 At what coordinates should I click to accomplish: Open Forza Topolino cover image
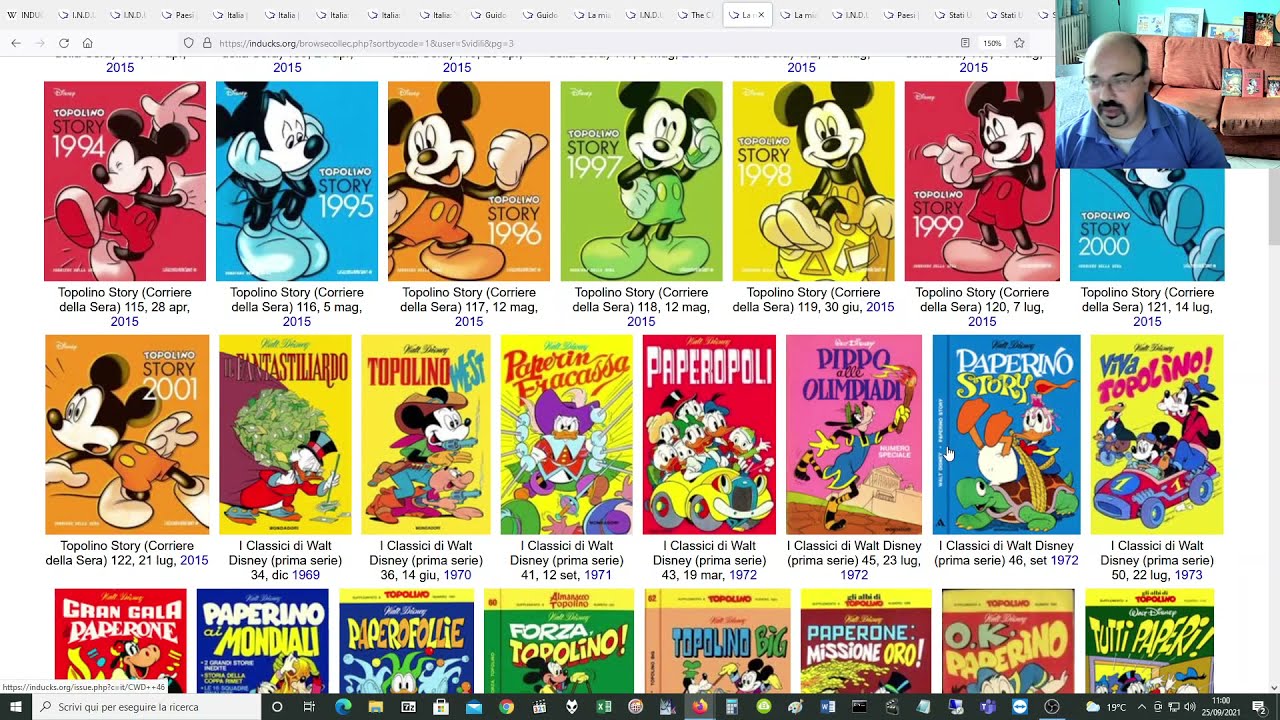point(558,641)
